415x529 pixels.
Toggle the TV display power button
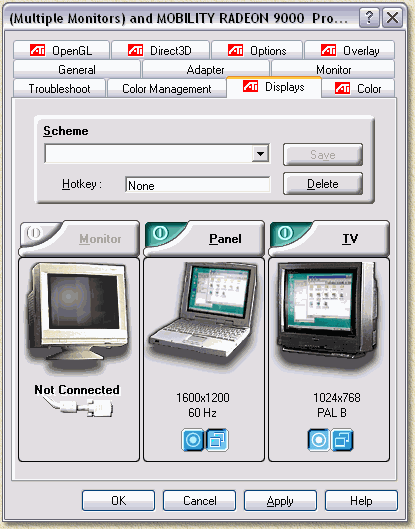point(285,233)
